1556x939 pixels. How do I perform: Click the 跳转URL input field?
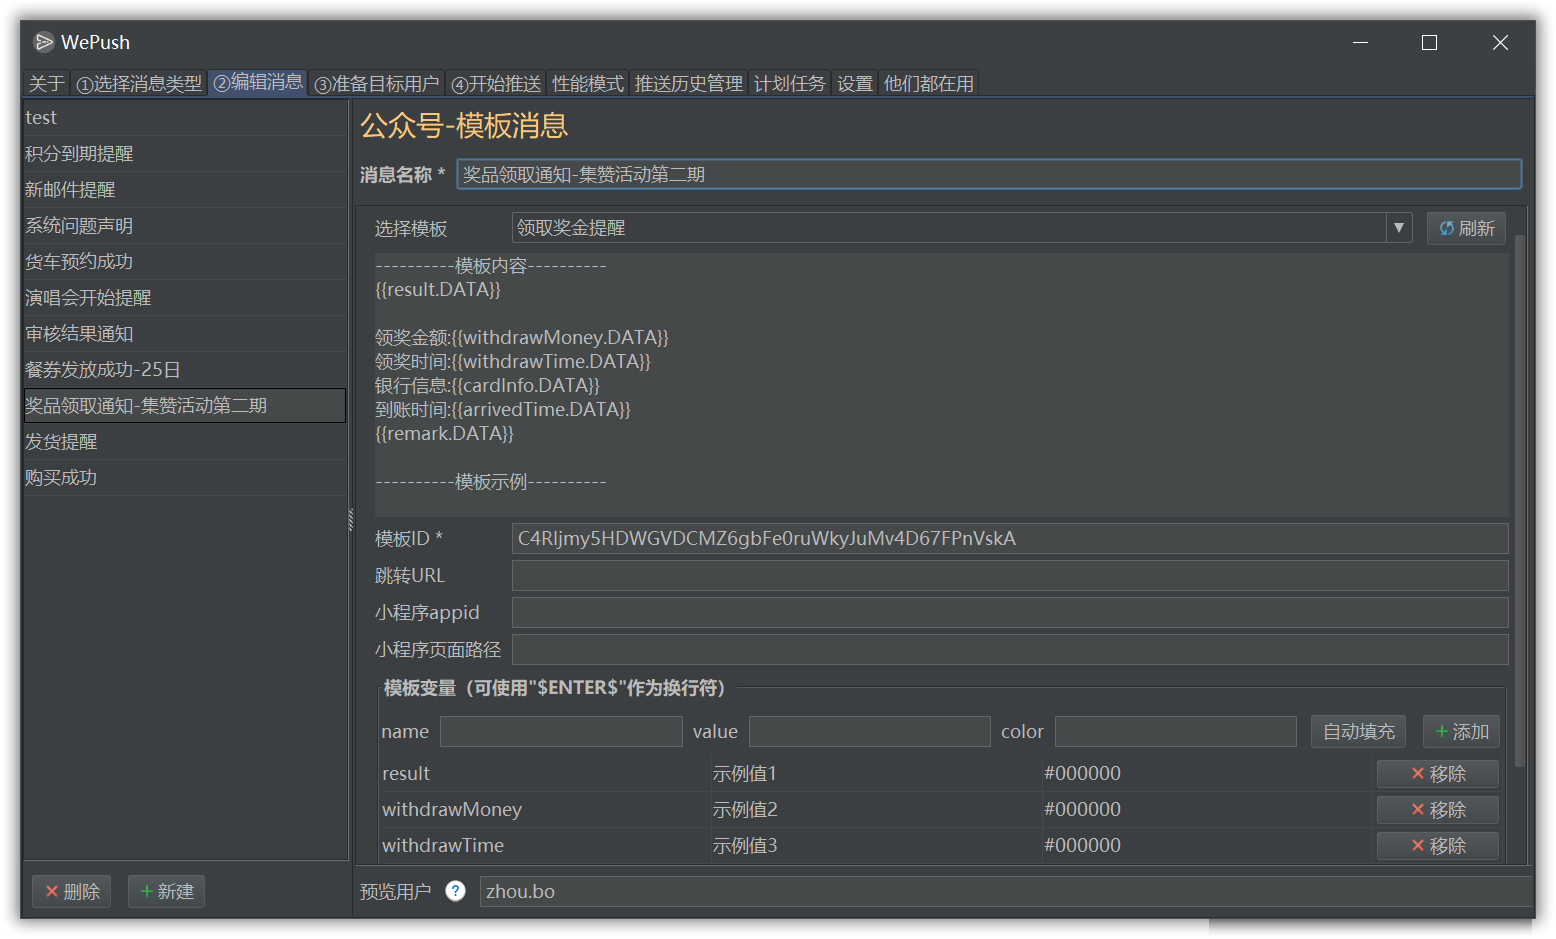click(1009, 576)
